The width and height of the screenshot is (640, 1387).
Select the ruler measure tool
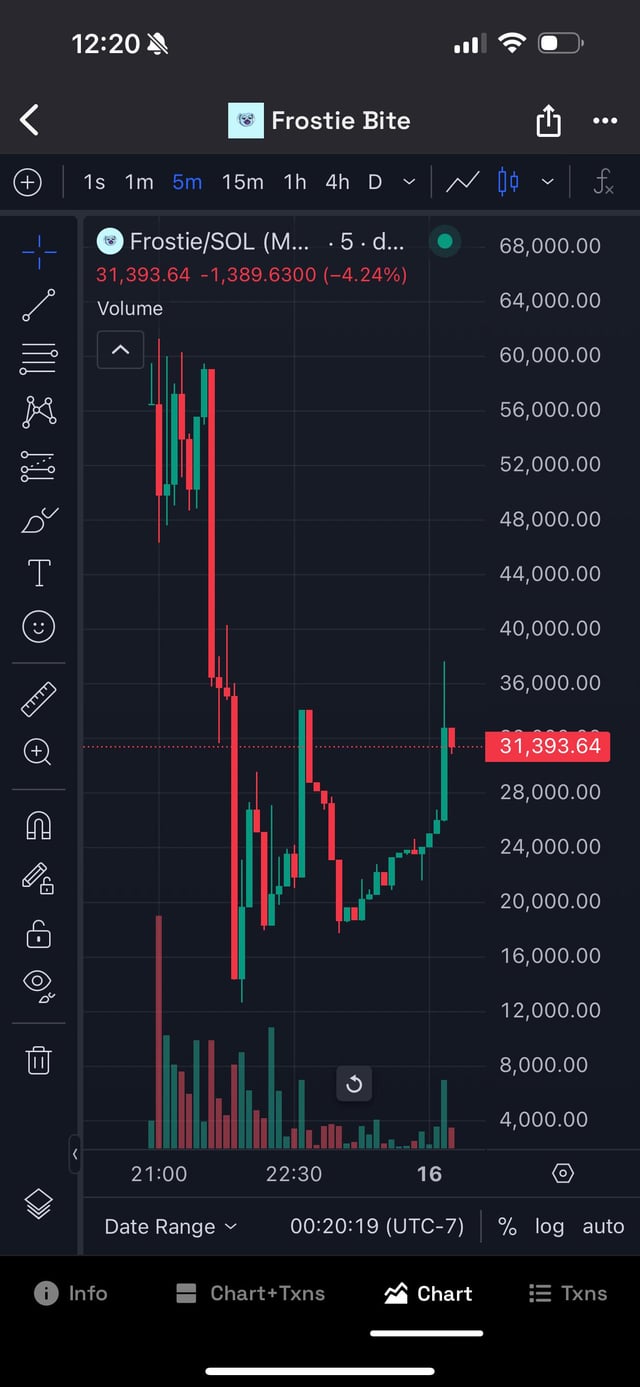tap(38, 699)
